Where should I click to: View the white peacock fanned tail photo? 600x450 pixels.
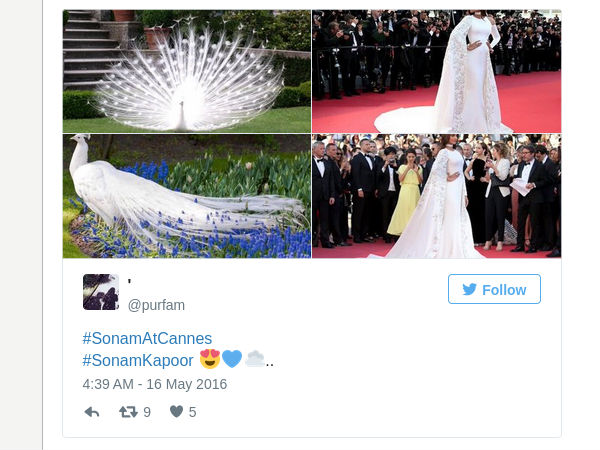pyautogui.click(x=187, y=71)
